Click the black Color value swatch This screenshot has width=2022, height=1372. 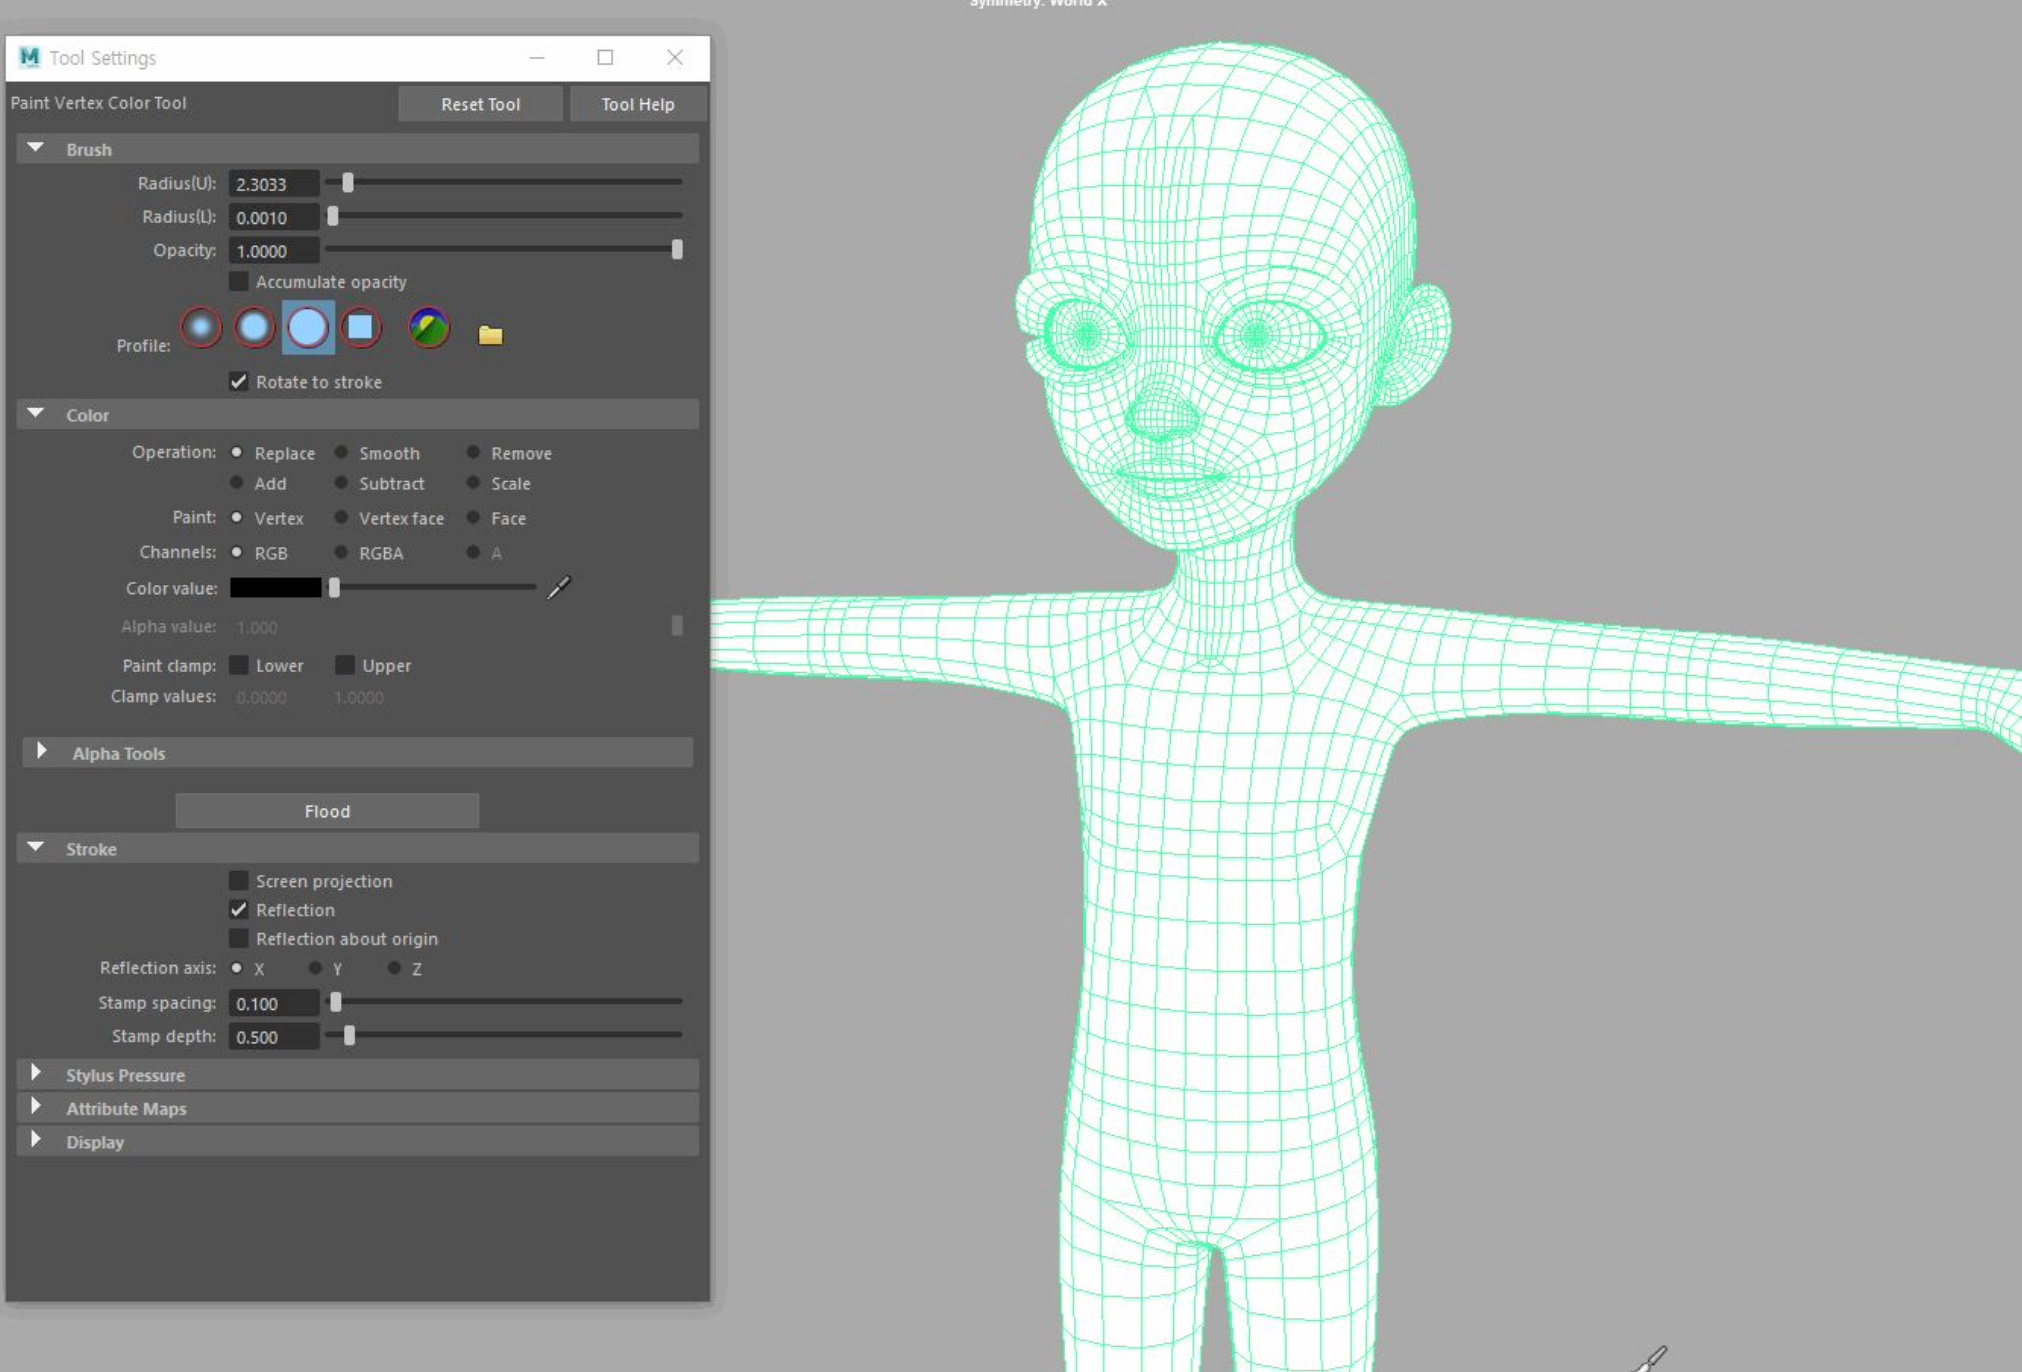click(x=275, y=588)
